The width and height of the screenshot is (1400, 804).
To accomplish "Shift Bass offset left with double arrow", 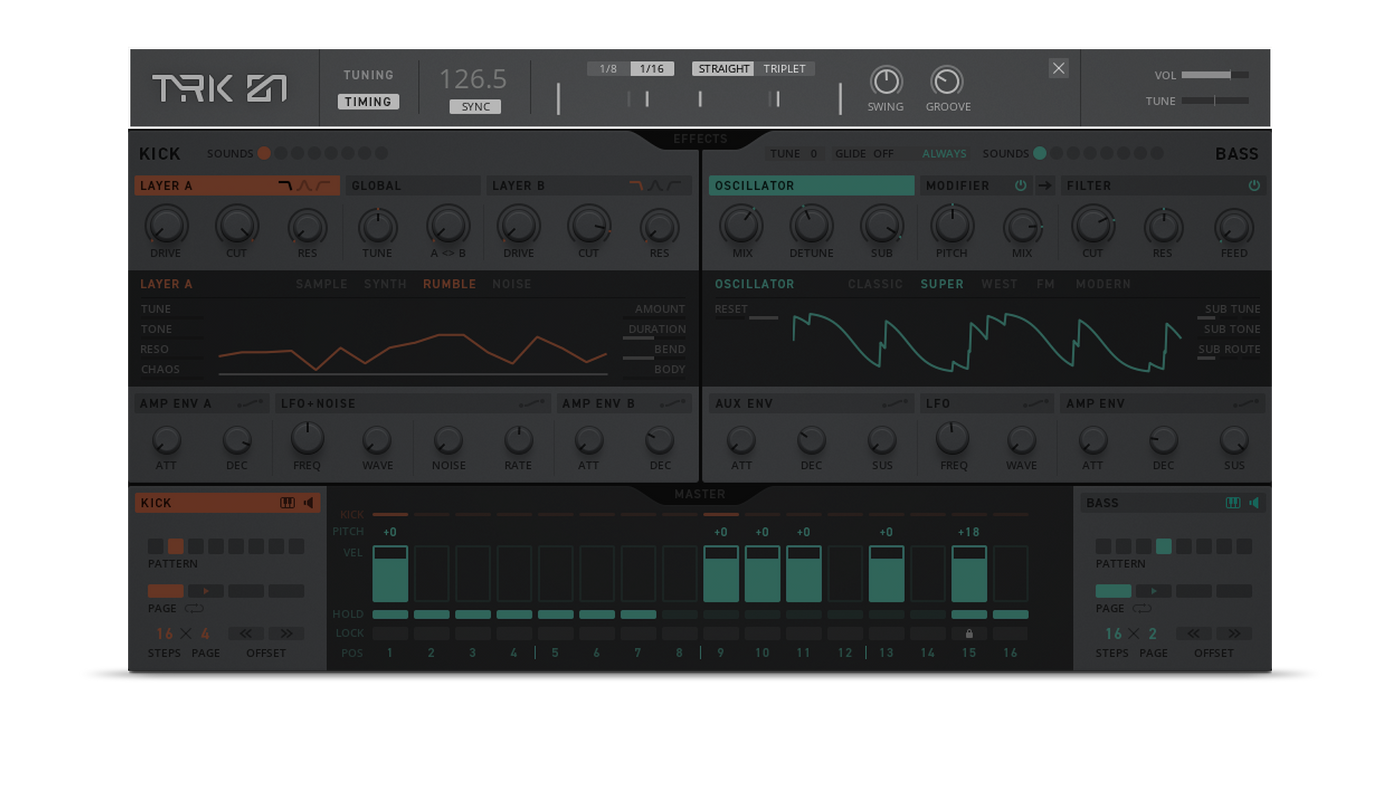I will coord(1194,633).
